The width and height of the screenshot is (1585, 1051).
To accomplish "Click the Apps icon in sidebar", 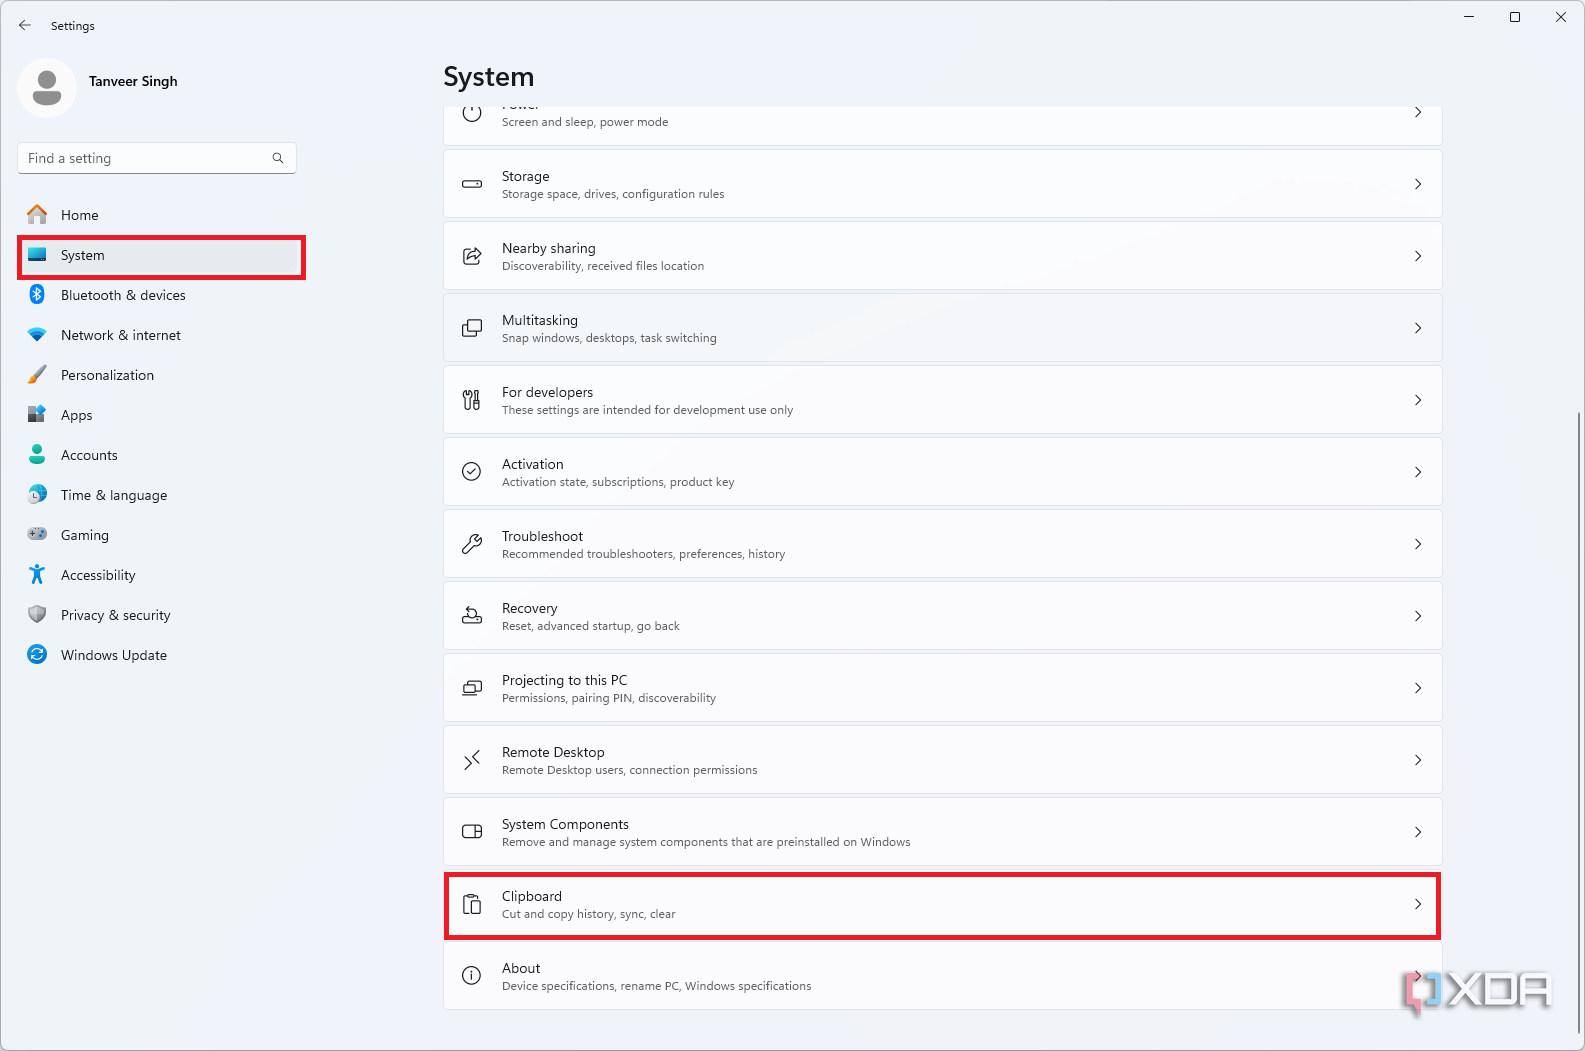I will 37,414.
